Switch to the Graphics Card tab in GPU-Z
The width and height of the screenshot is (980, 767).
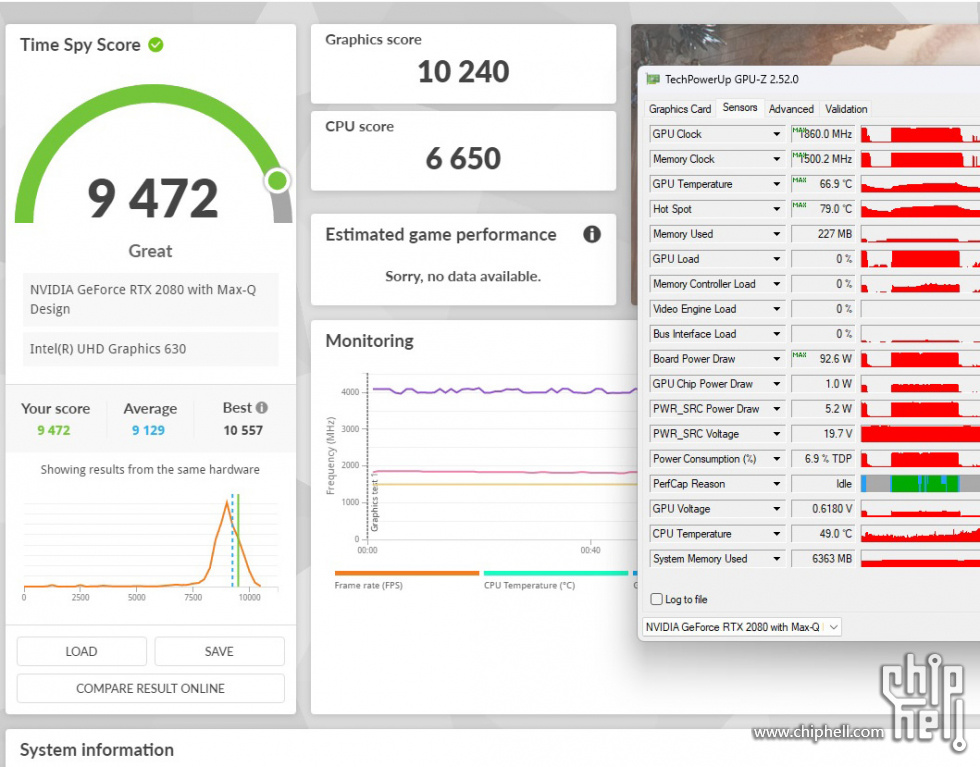click(680, 109)
